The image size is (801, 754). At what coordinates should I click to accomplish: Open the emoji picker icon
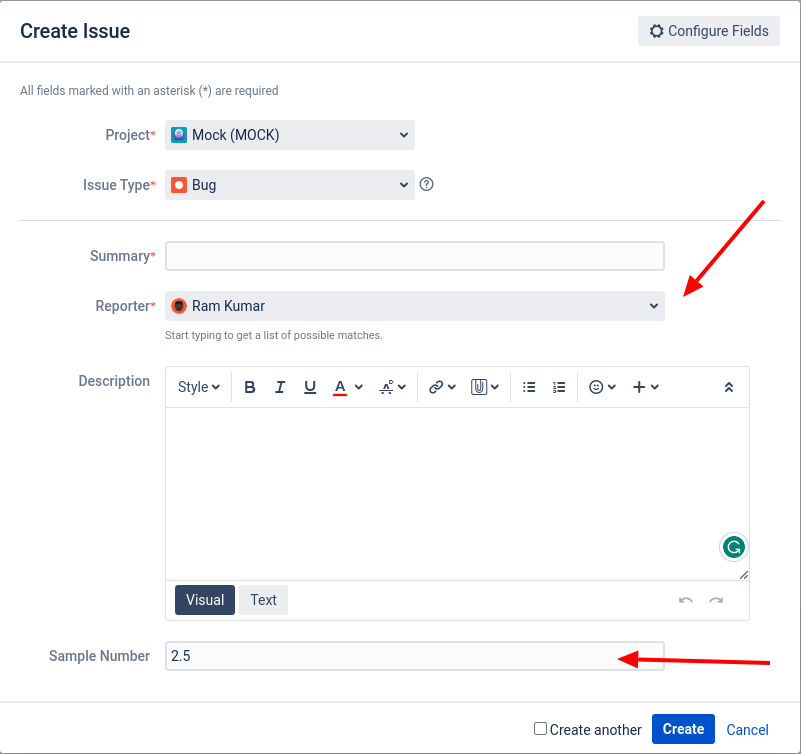pyautogui.click(x=596, y=387)
